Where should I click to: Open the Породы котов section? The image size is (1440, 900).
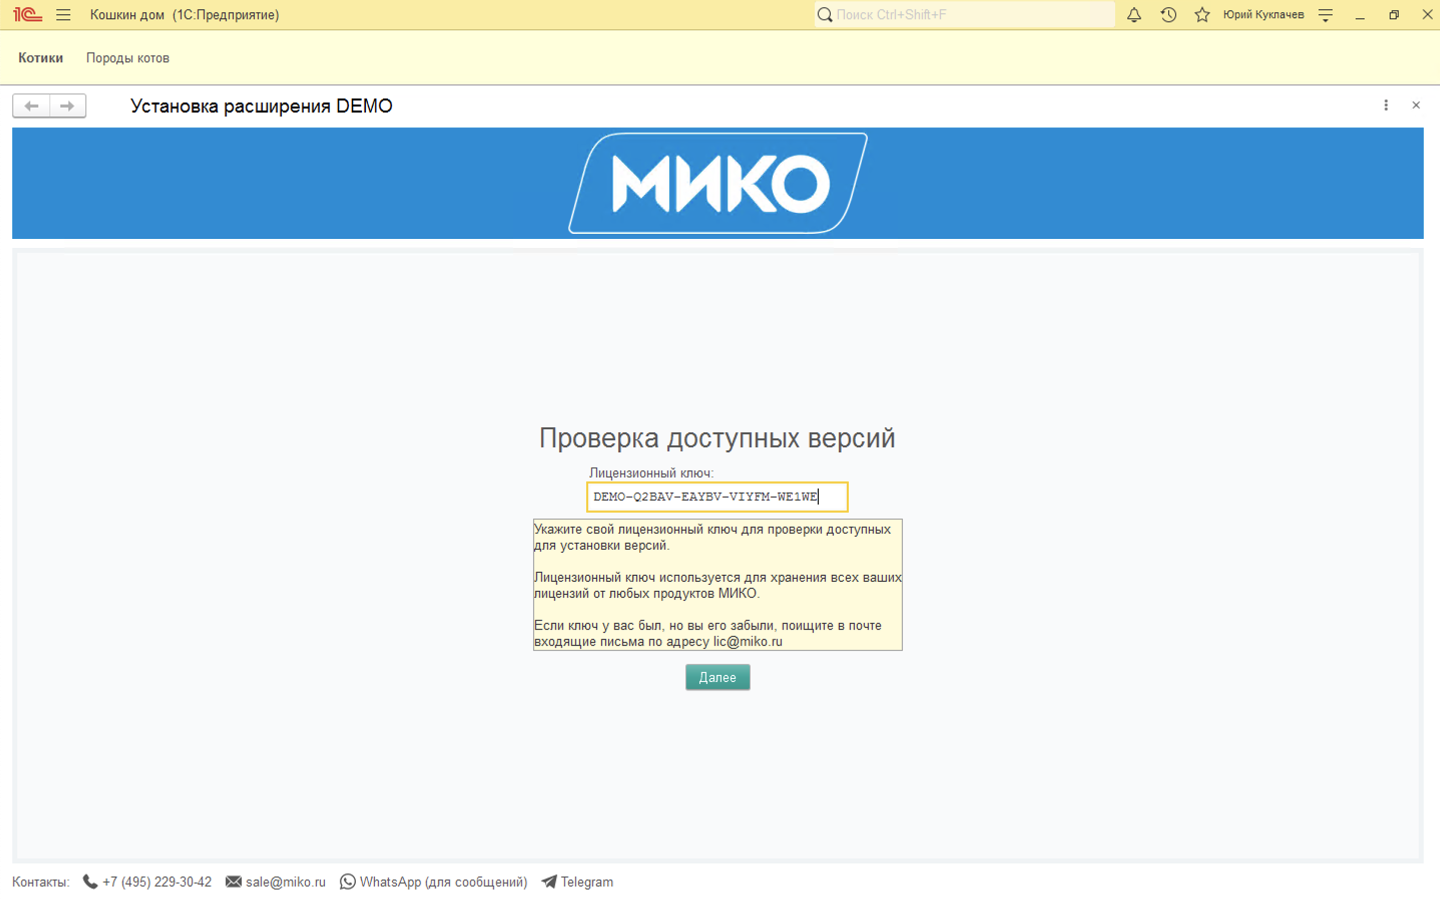(128, 58)
